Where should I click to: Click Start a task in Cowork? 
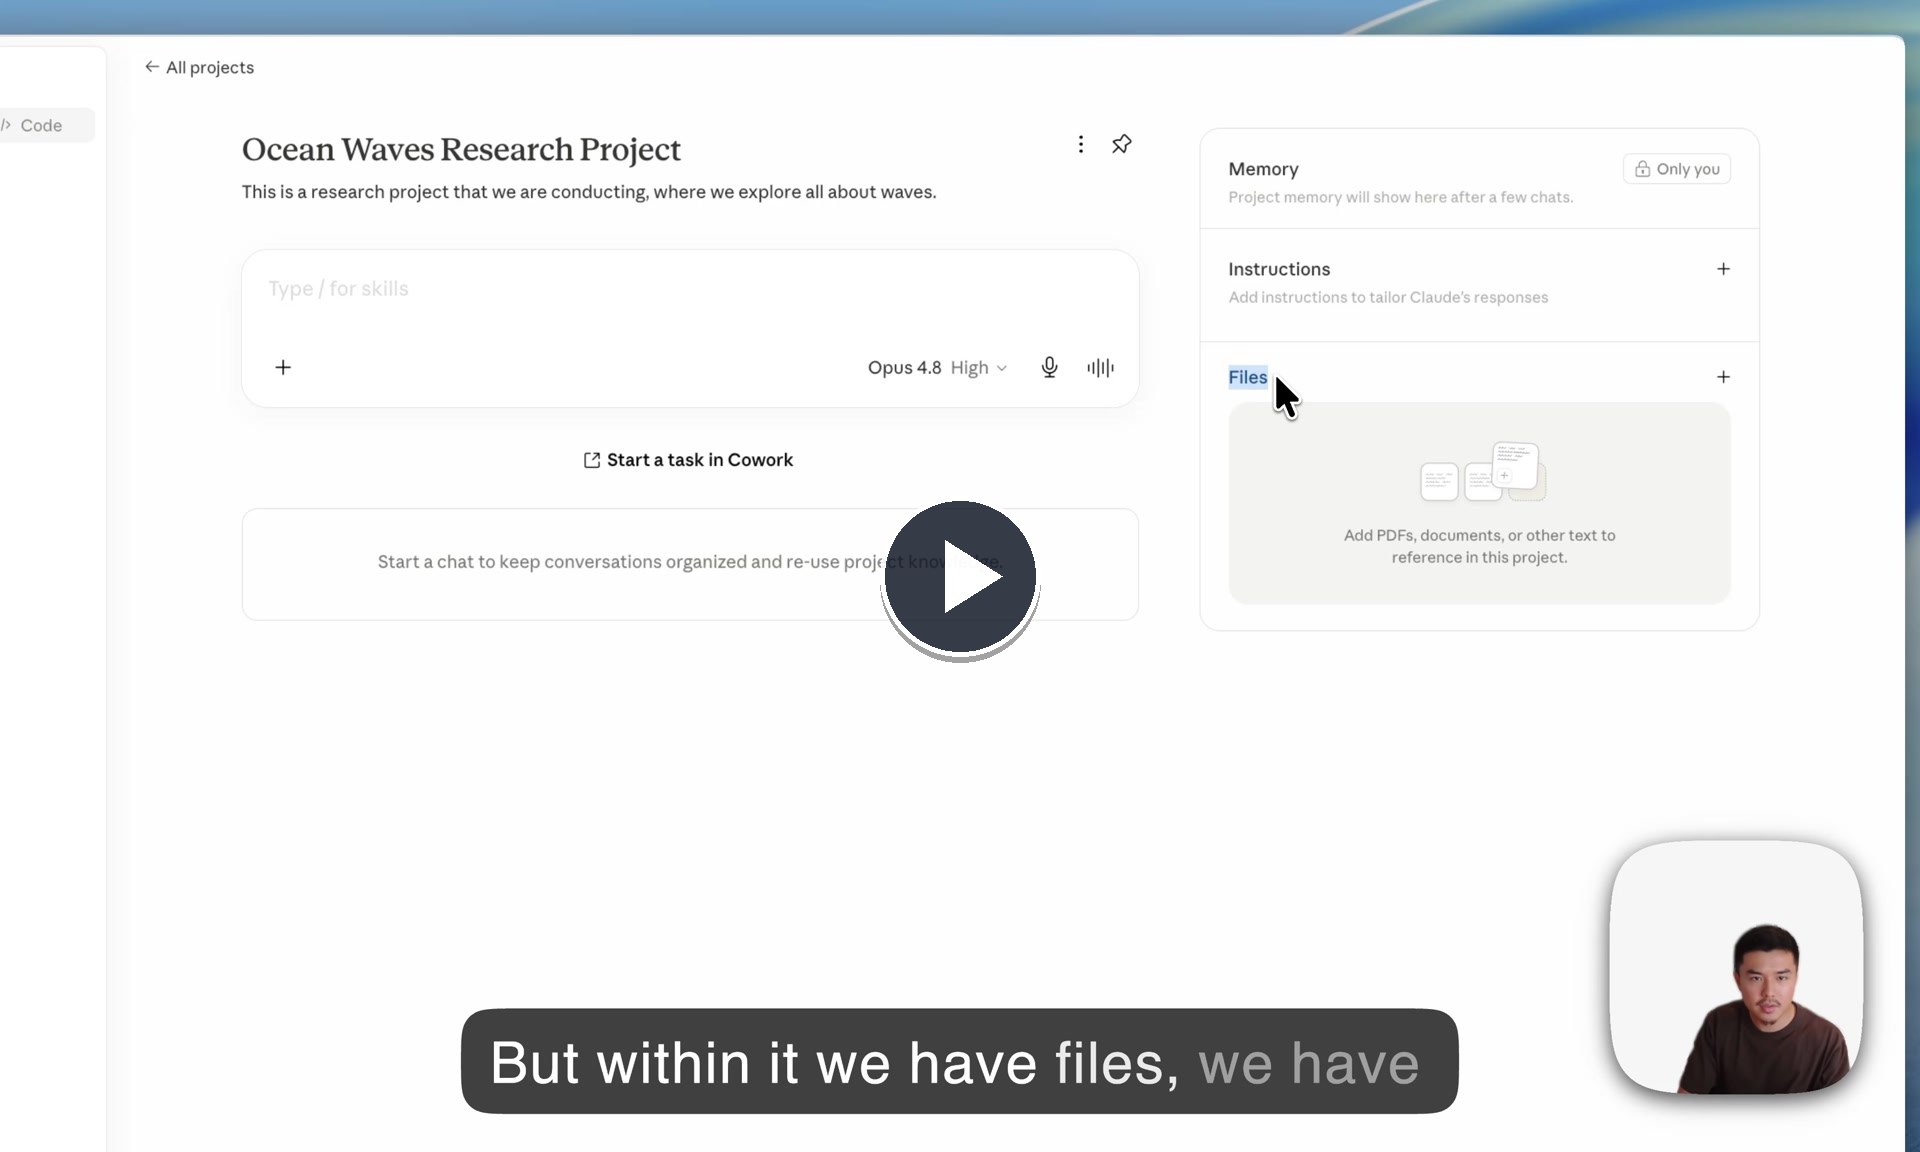688,460
